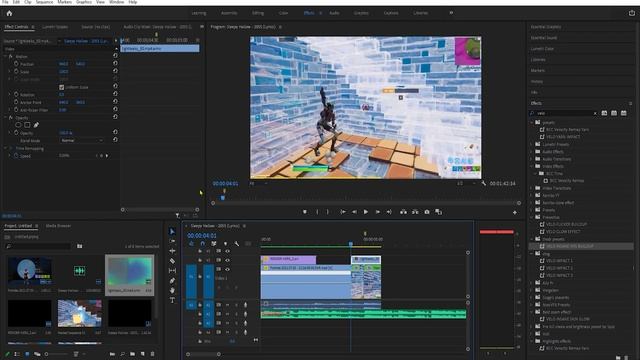Toggle the Scale animation stopwatch

16,71
